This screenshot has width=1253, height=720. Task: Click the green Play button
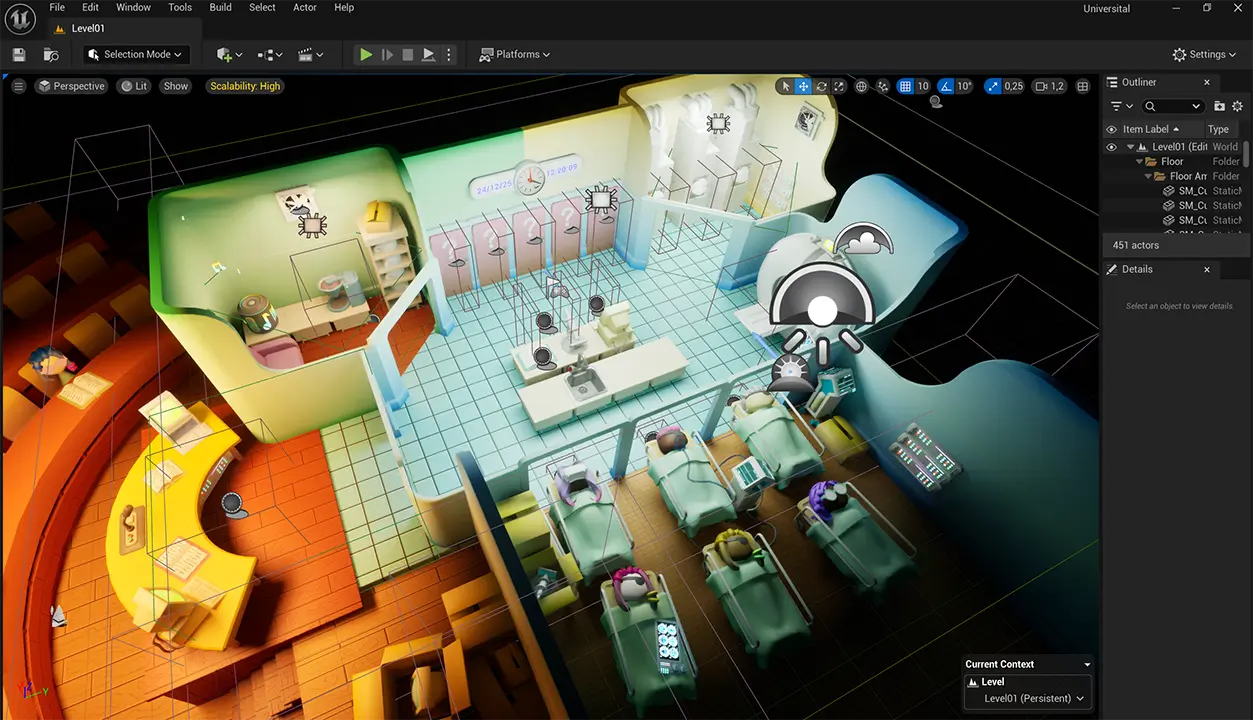tap(366, 55)
